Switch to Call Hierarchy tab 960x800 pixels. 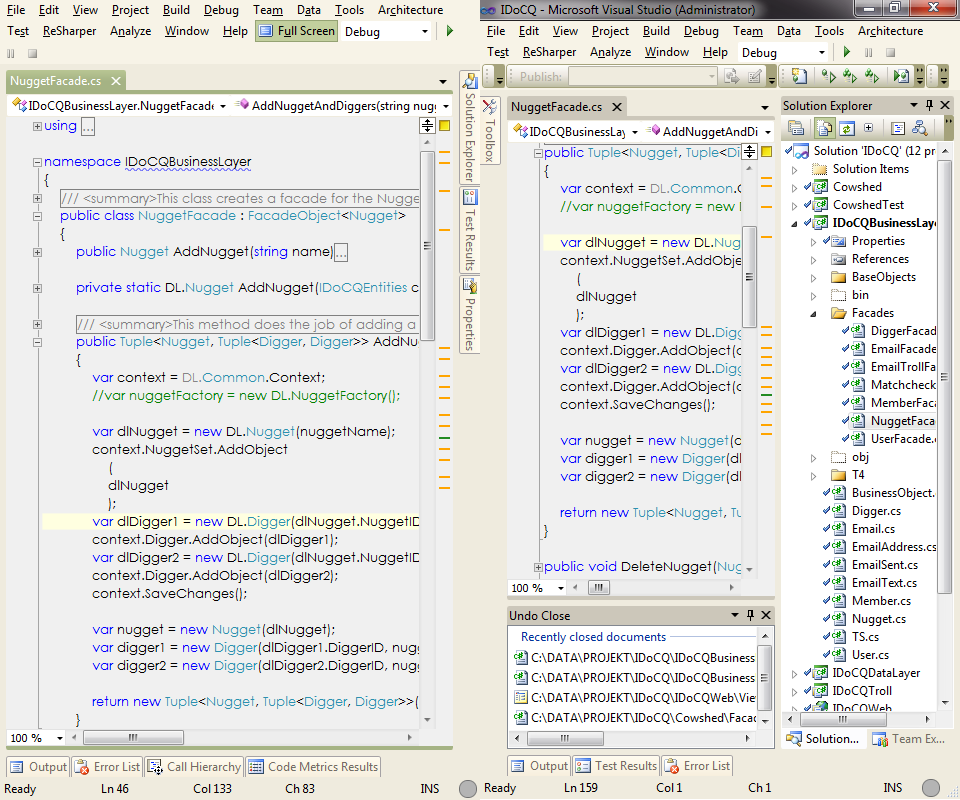tap(195, 767)
